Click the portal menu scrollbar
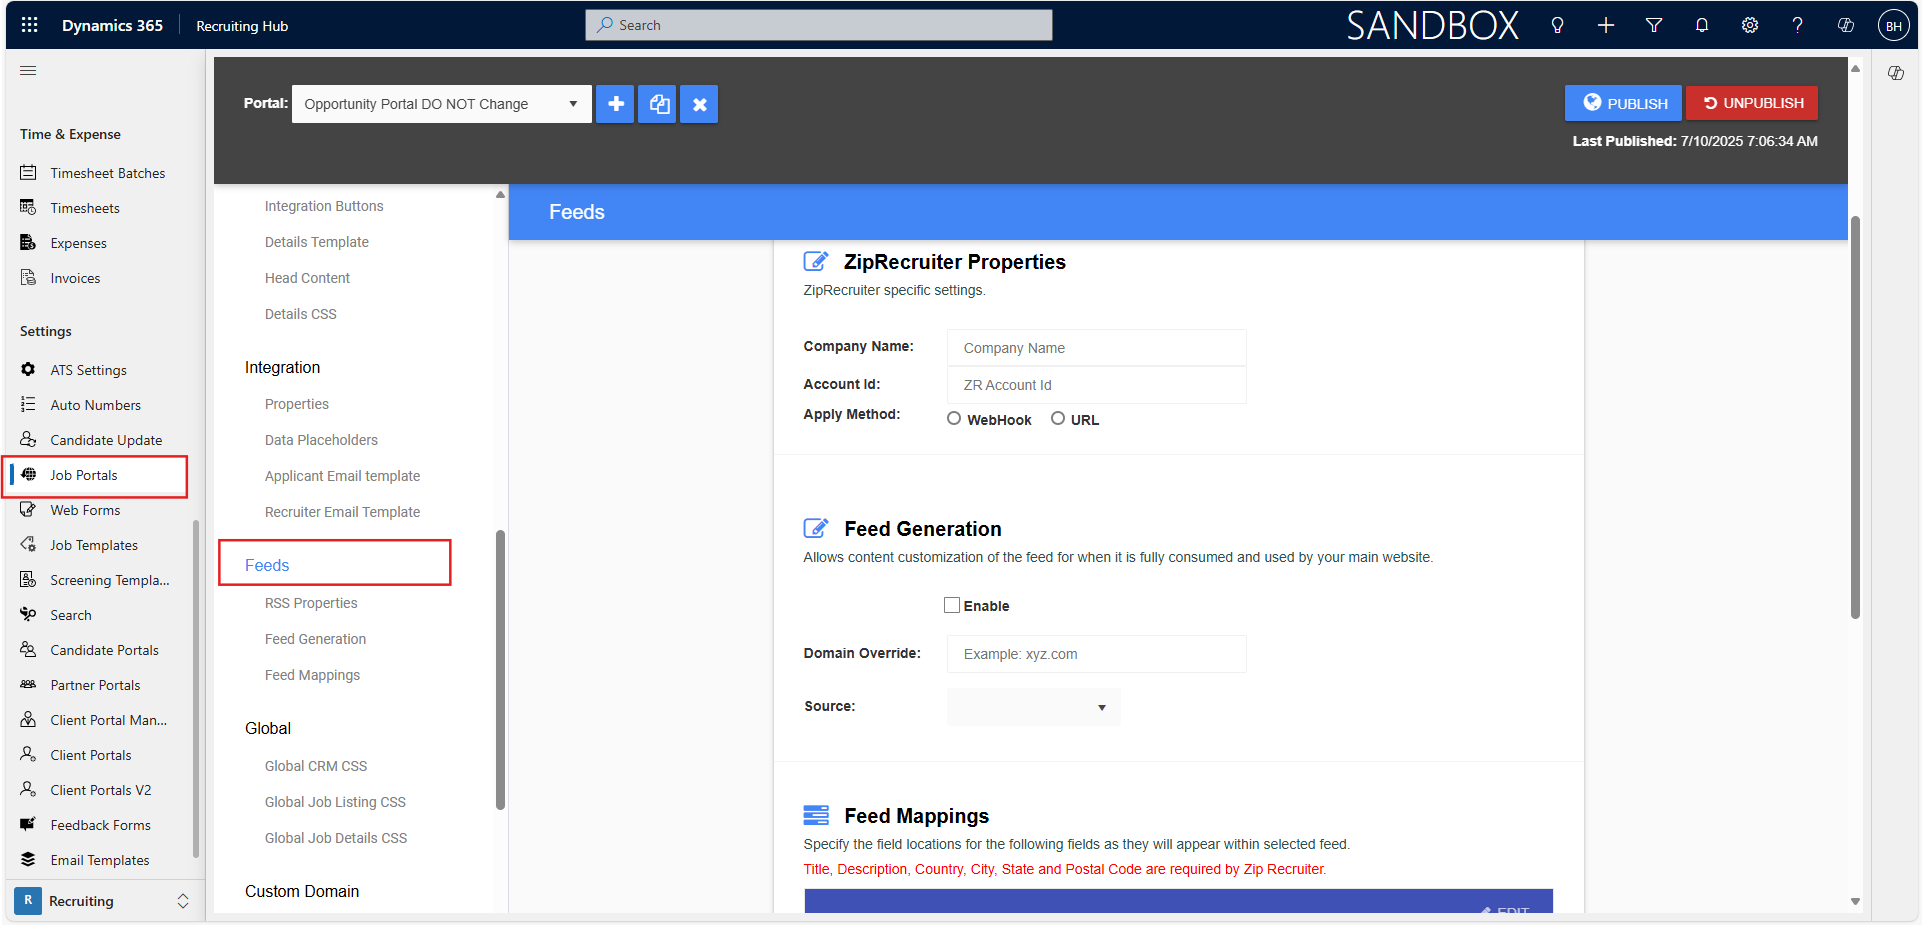This screenshot has height=925, width=1922. tap(500, 669)
